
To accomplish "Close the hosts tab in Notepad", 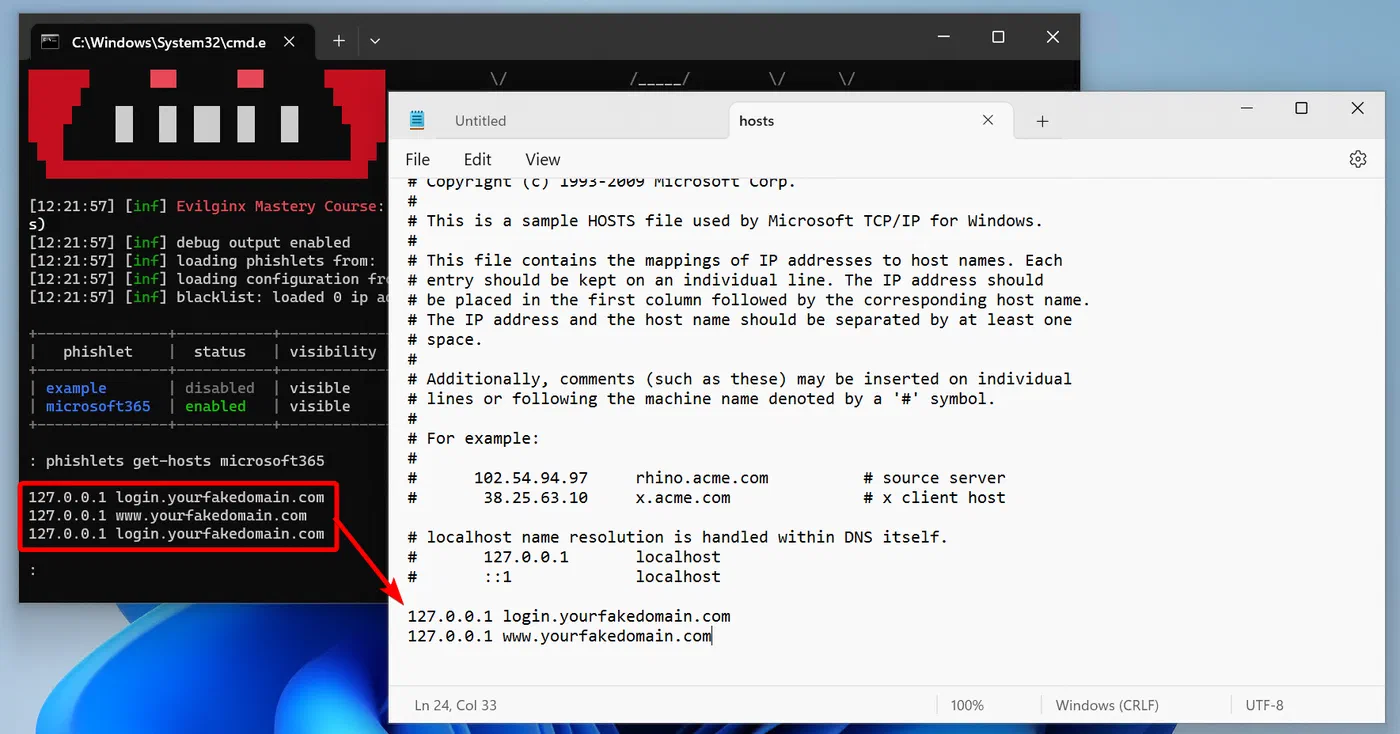I will pos(988,120).
